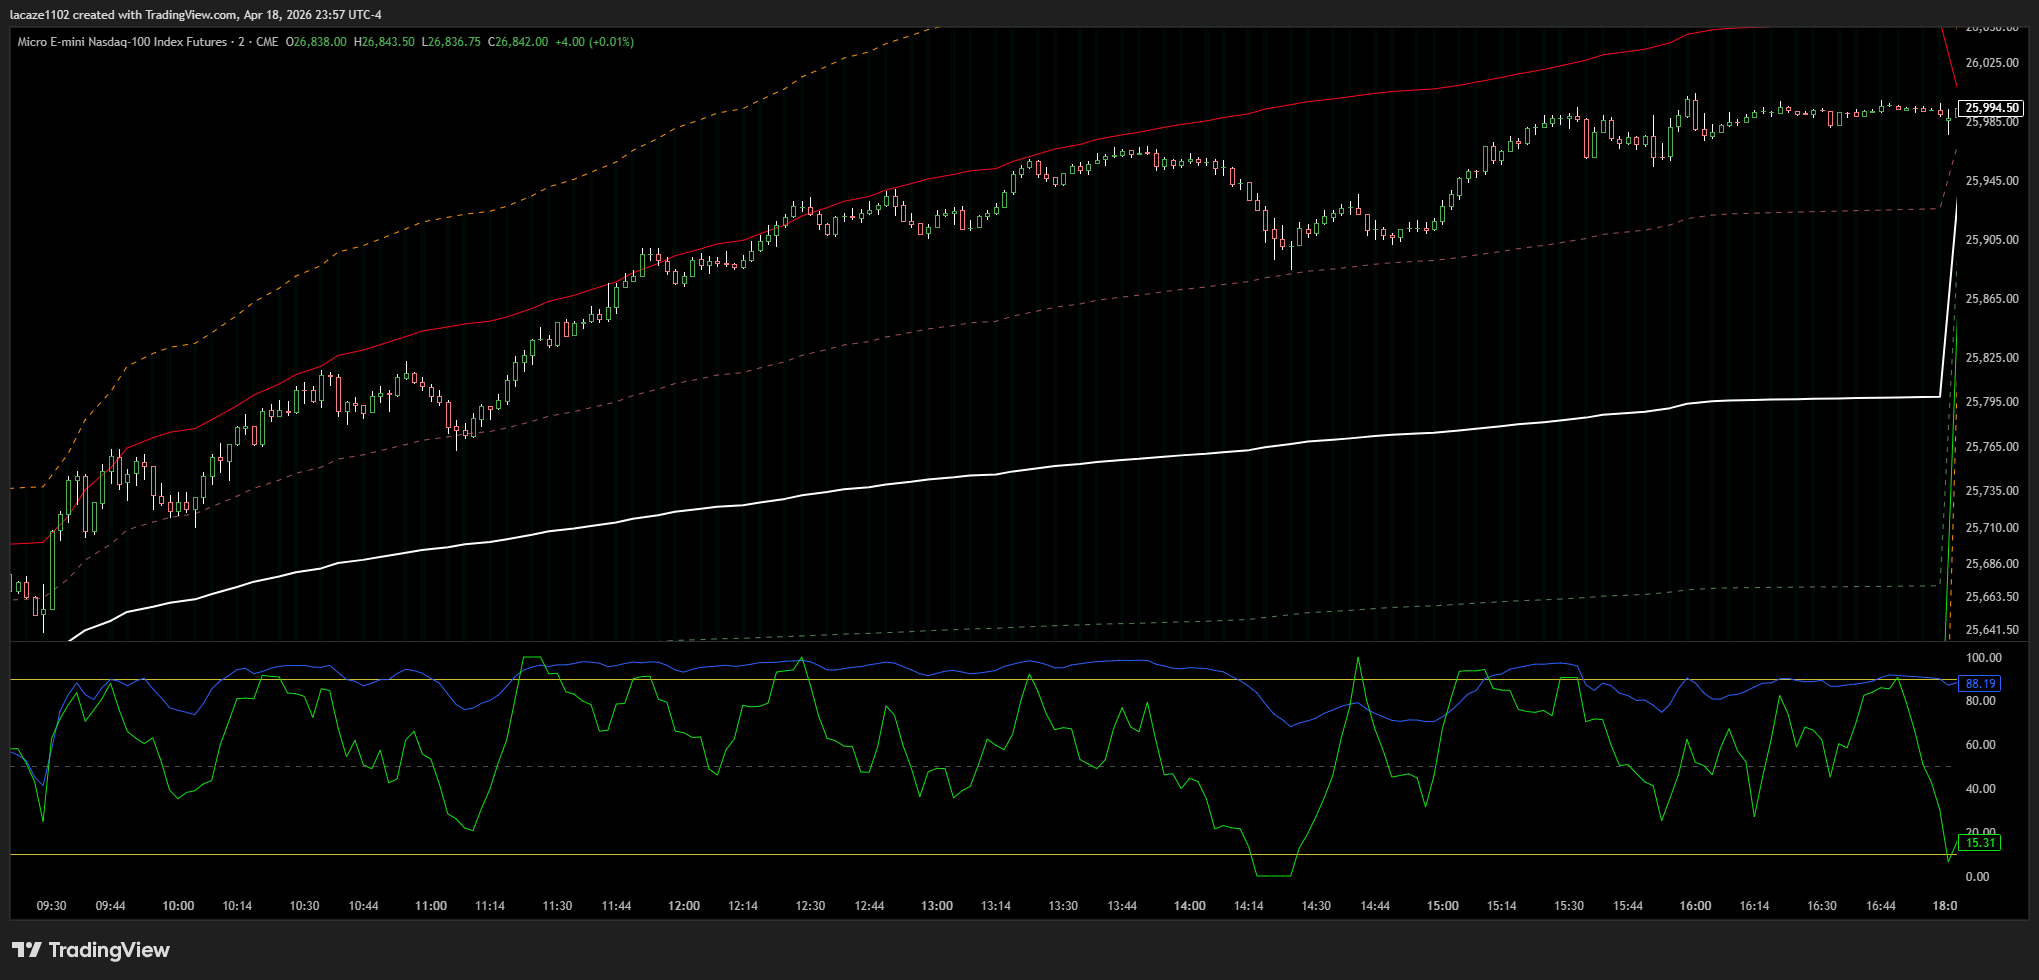Click the TradingView logo at bottom left
The height and width of the screenshot is (980, 2039).
coord(91,950)
